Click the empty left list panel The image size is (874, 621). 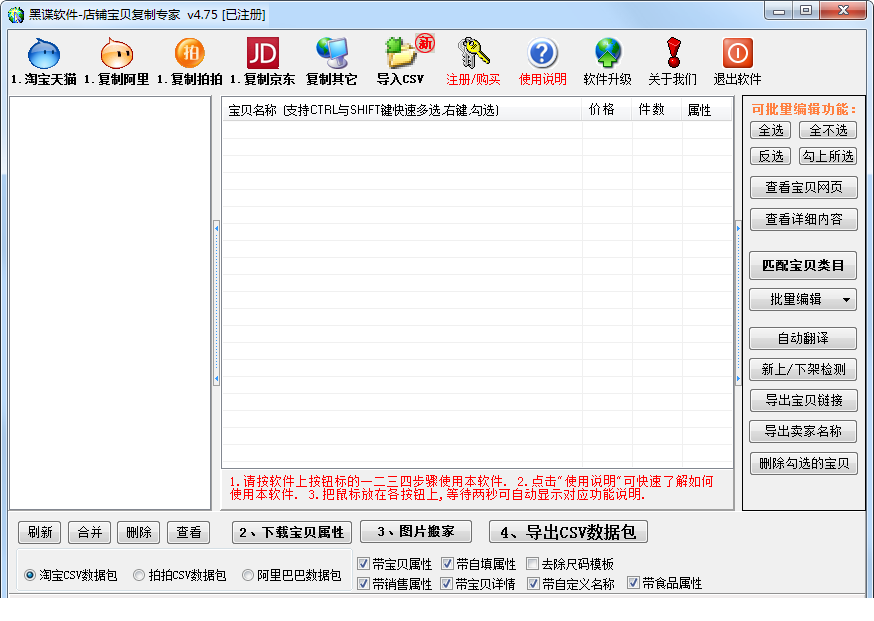110,303
